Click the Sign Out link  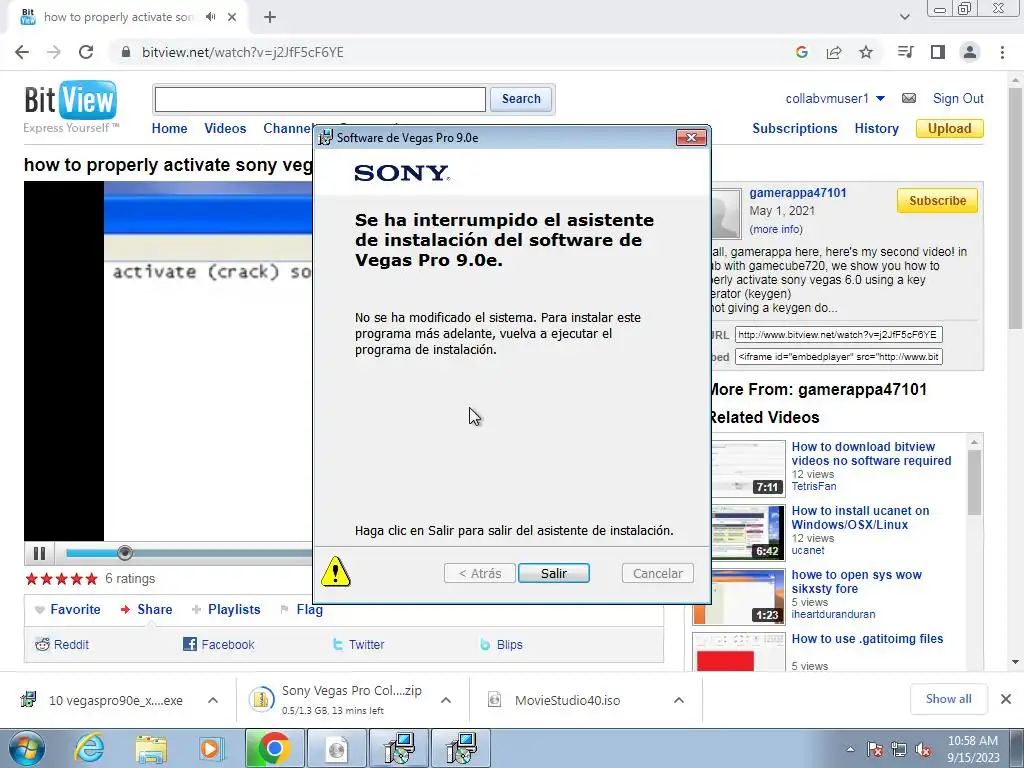pyautogui.click(x=958, y=99)
